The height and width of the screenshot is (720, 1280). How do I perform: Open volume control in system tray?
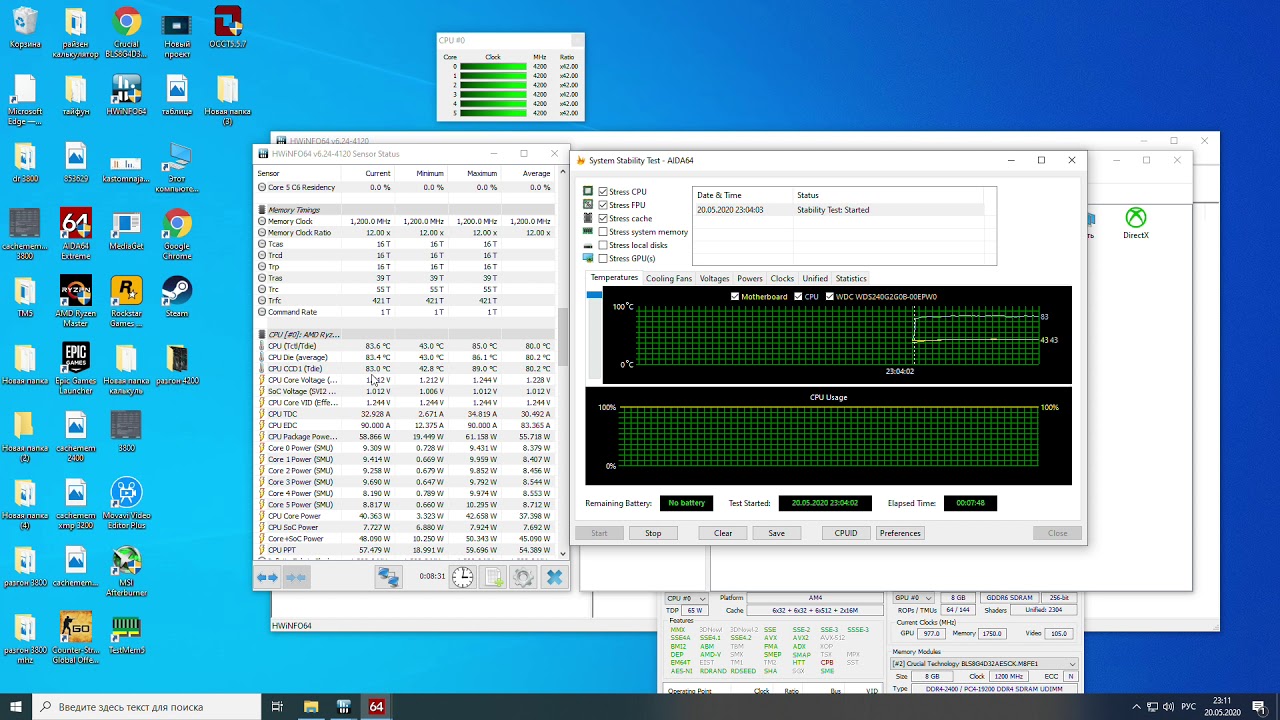1168,707
